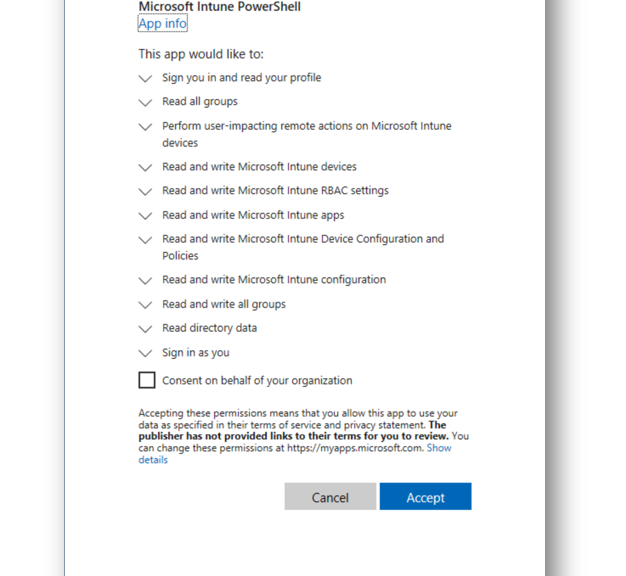Select 'Read and write Microsoft Intune devices' text
Viewport: 626px width, 576px height.
pos(259,167)
